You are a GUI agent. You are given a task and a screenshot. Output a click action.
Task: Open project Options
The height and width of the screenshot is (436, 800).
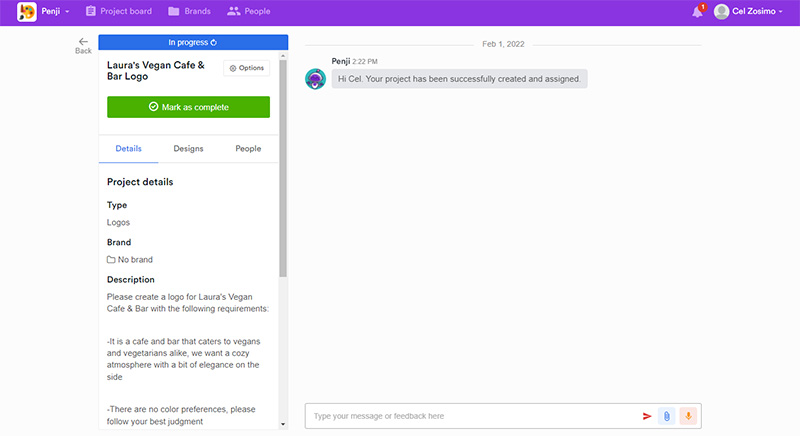coord(246,68)
